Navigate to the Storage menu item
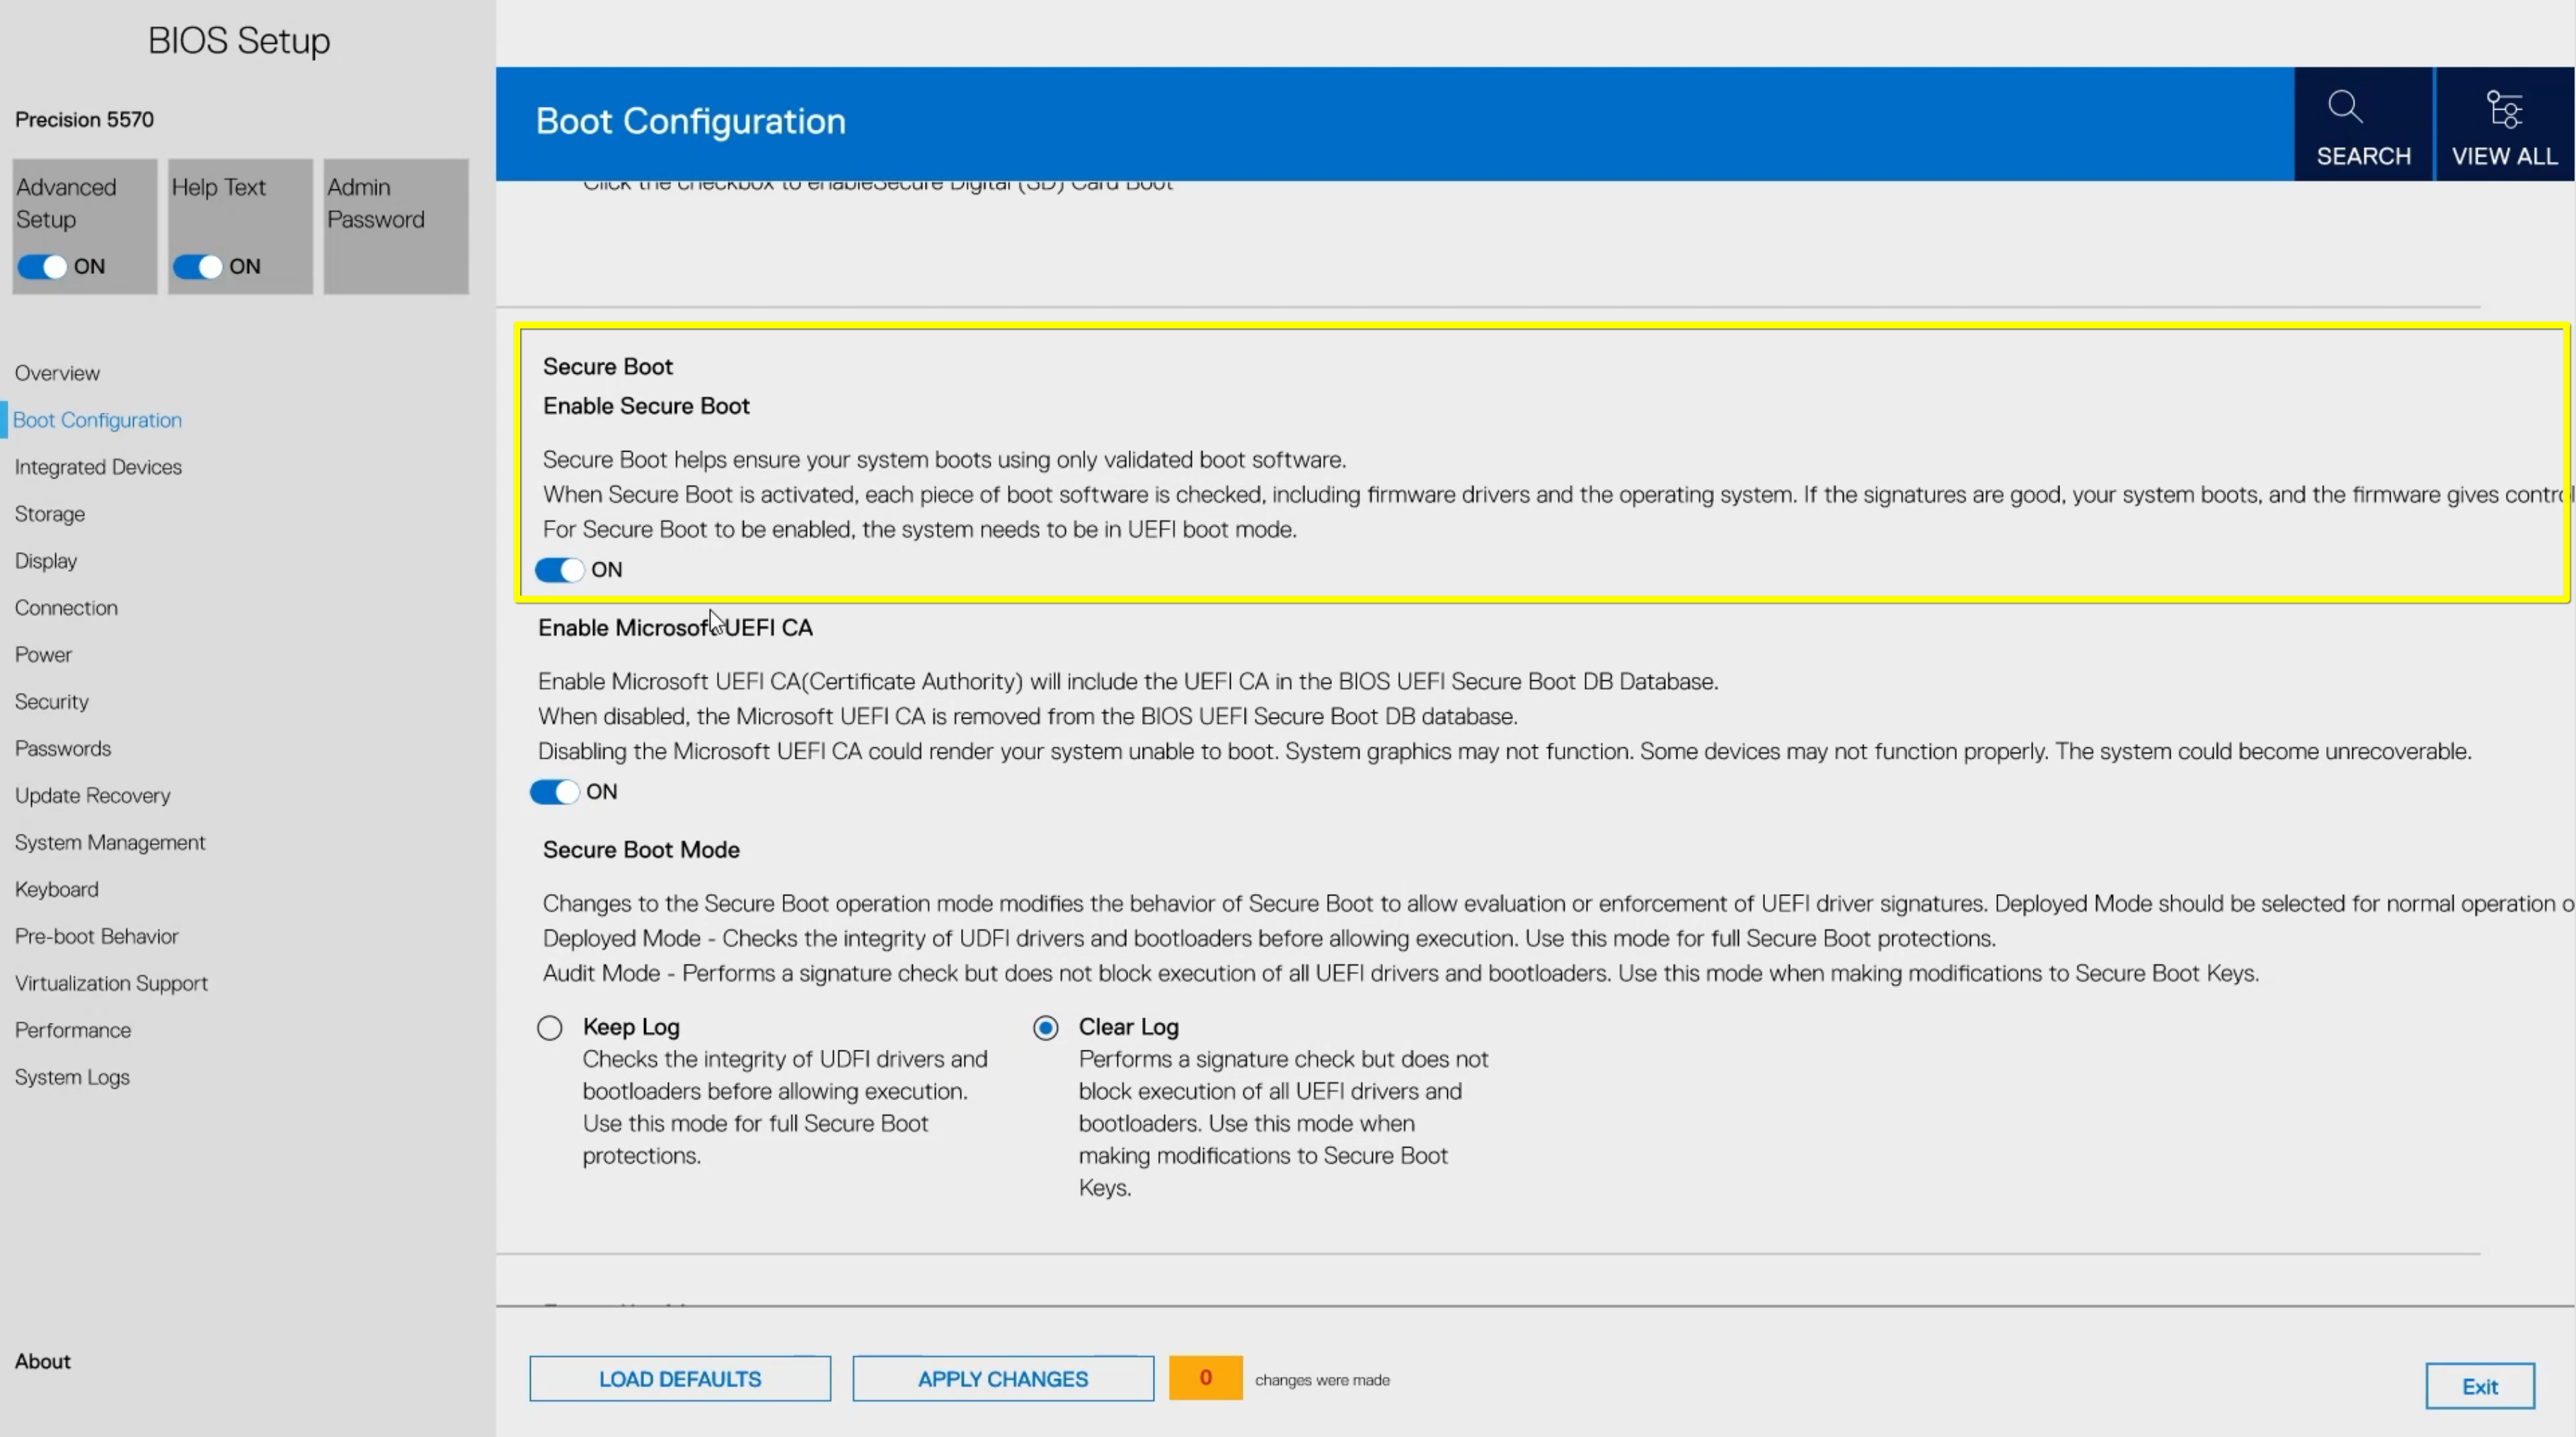Screen dimensions: 2576x1437 coord(50,514)
